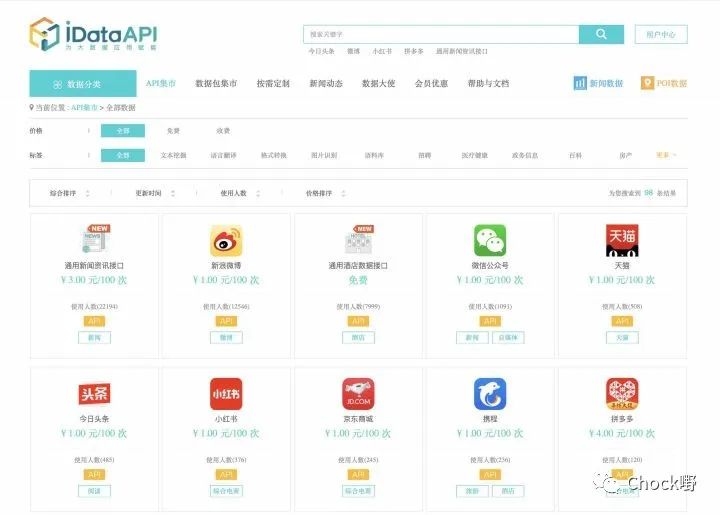Sort results by 更新时间
720x515 pixels.
click(155, 193)
